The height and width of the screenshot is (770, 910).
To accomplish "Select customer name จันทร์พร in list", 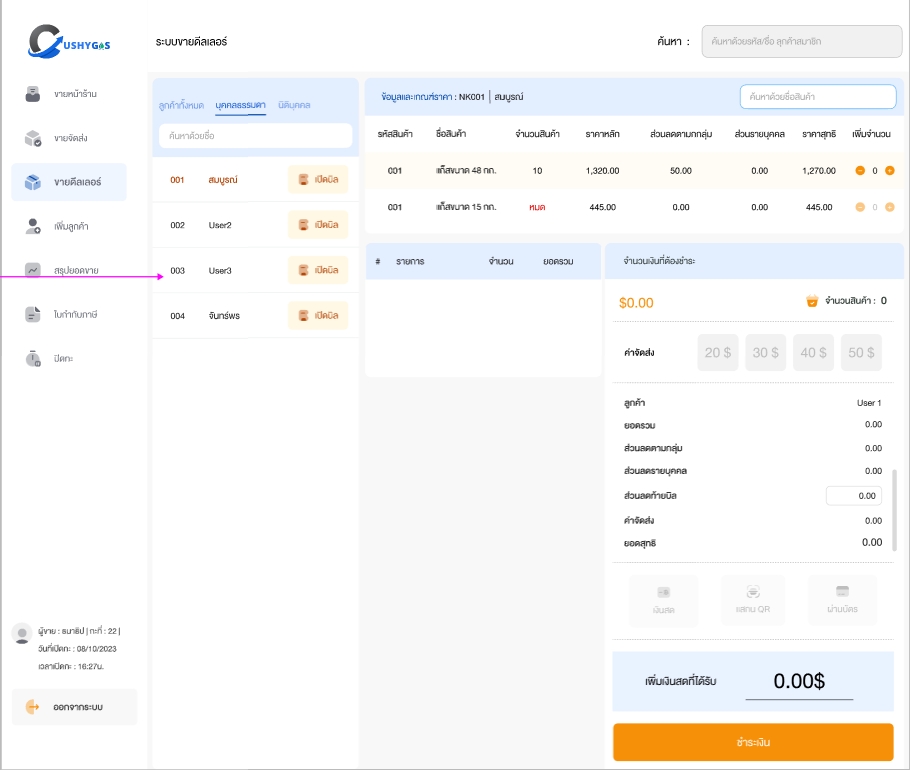I will pyautogui.click(x=224, y=316).
